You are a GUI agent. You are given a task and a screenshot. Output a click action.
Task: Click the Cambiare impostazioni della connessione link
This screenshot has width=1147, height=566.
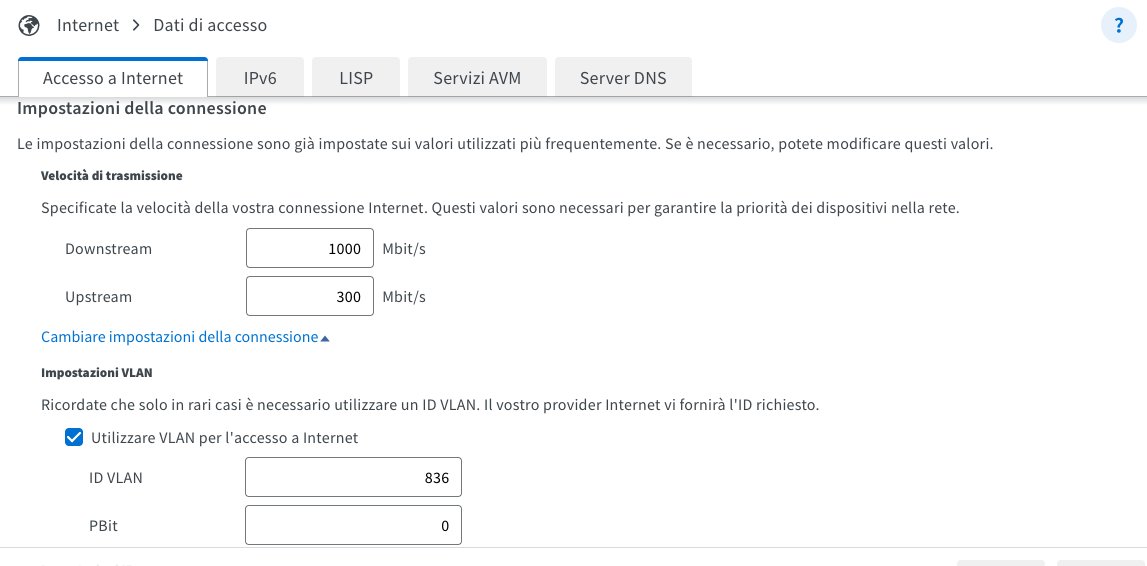(x=179, y=337)
